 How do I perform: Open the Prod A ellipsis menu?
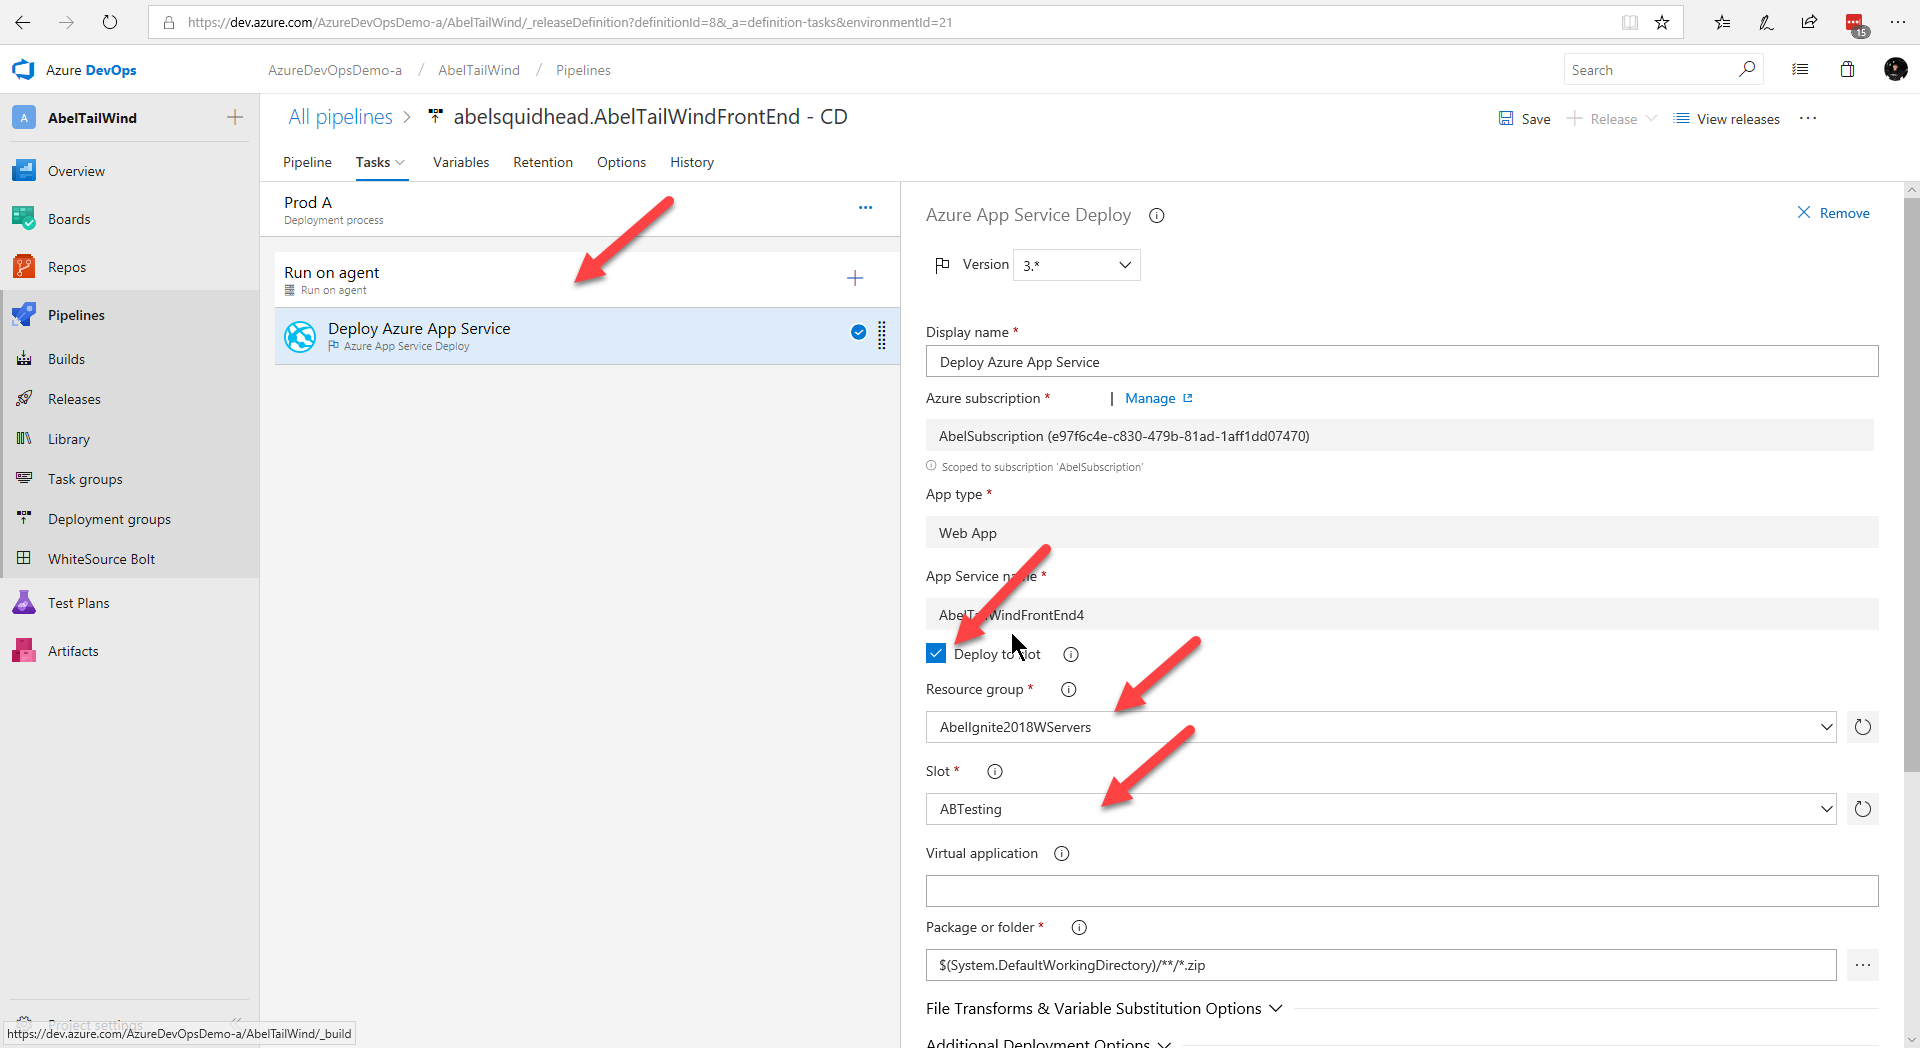click(865, 208)
